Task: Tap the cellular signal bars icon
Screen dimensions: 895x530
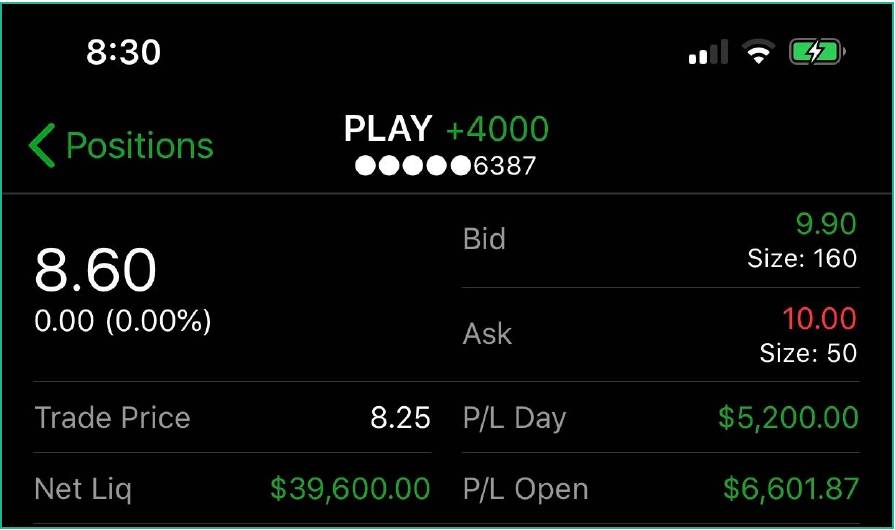Action: 708,52
